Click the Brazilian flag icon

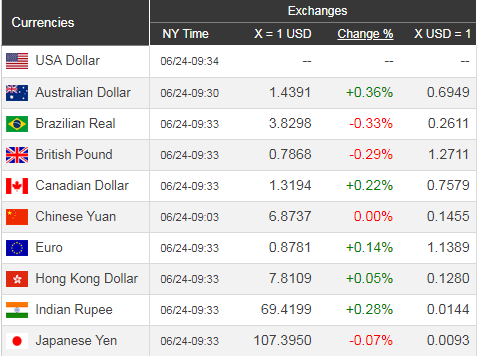point(17,124)
